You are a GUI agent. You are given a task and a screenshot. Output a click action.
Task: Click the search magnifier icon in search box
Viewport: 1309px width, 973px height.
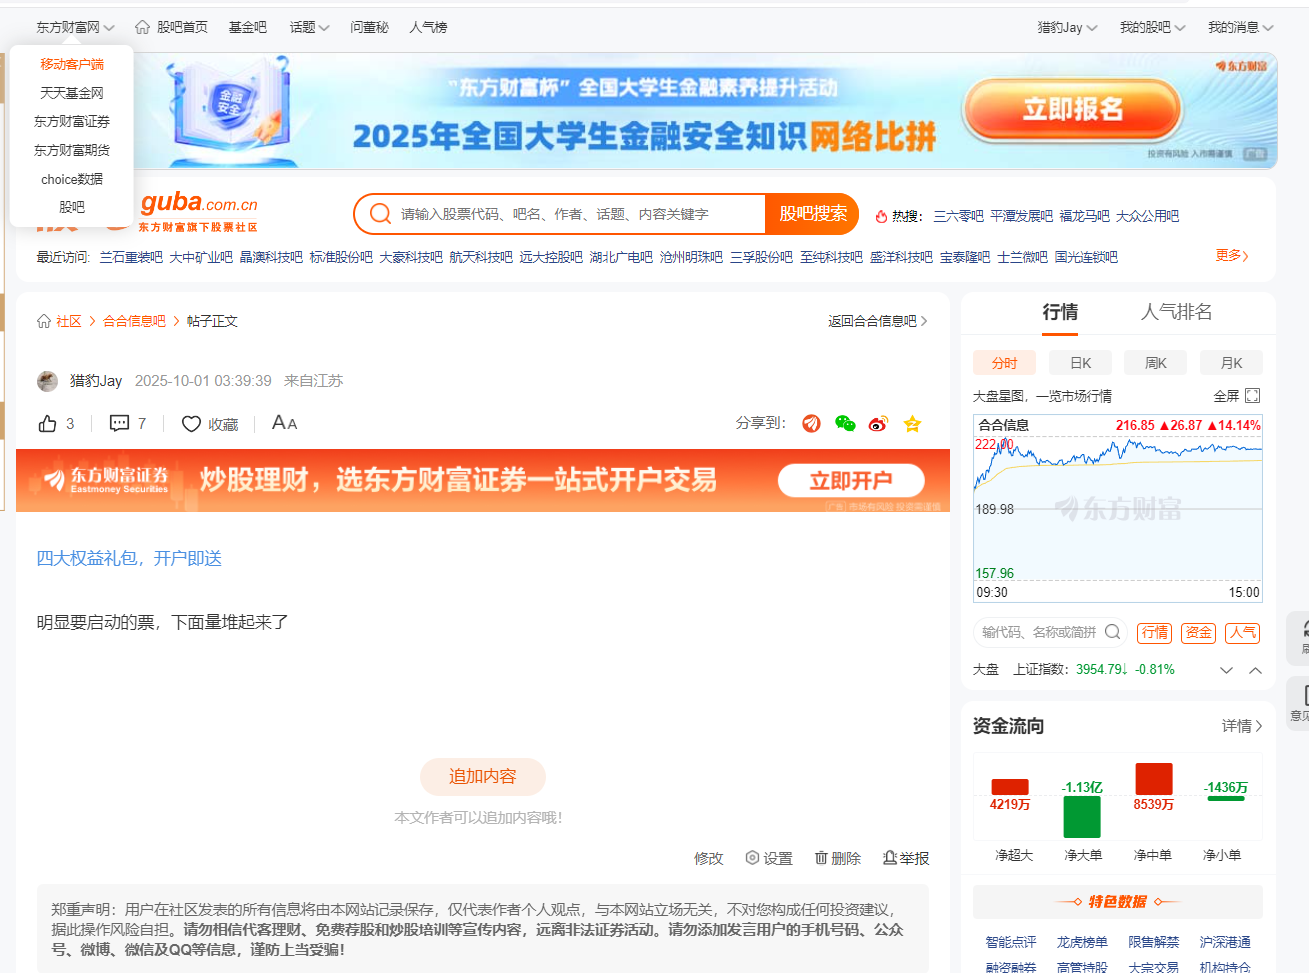[x=380, y=214]
